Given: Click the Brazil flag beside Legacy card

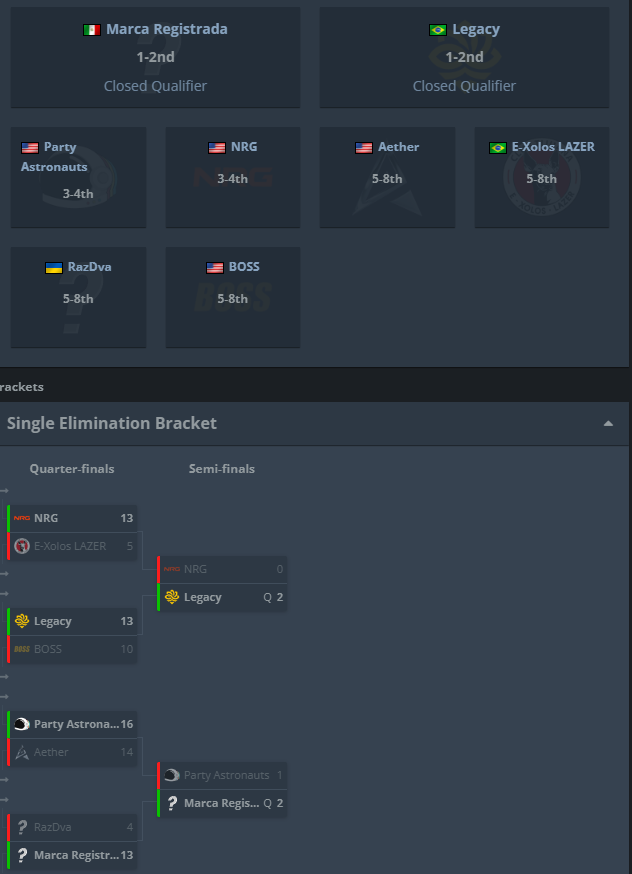Looking at the screenshot, I should click(x=437, y=30).
